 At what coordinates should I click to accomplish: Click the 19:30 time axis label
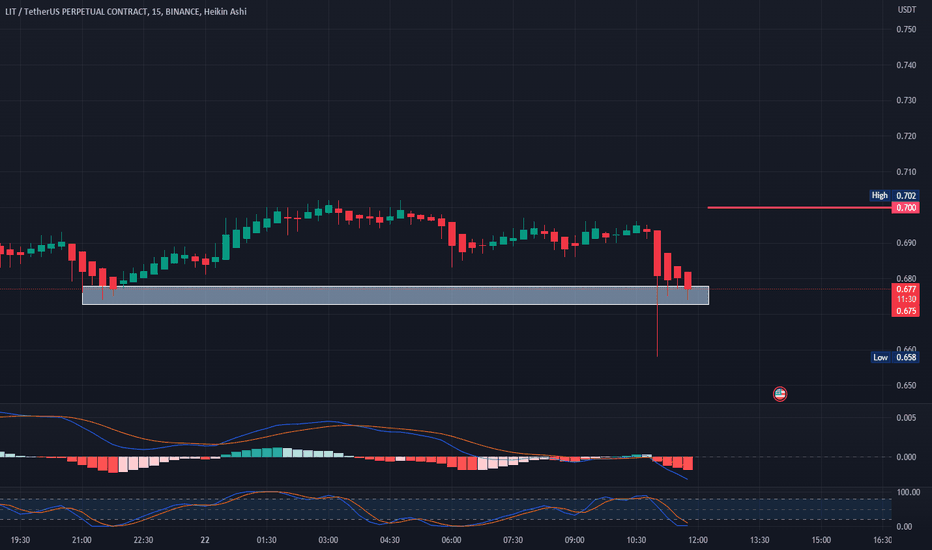[x=20, y=540]
